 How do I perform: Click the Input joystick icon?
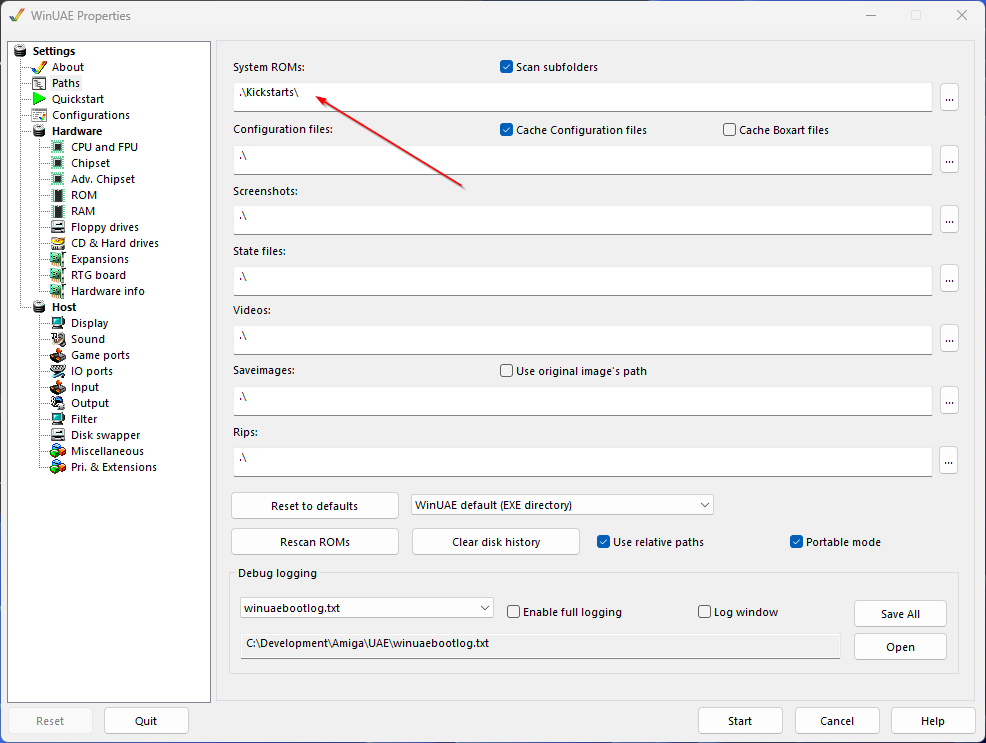(58, 387)
